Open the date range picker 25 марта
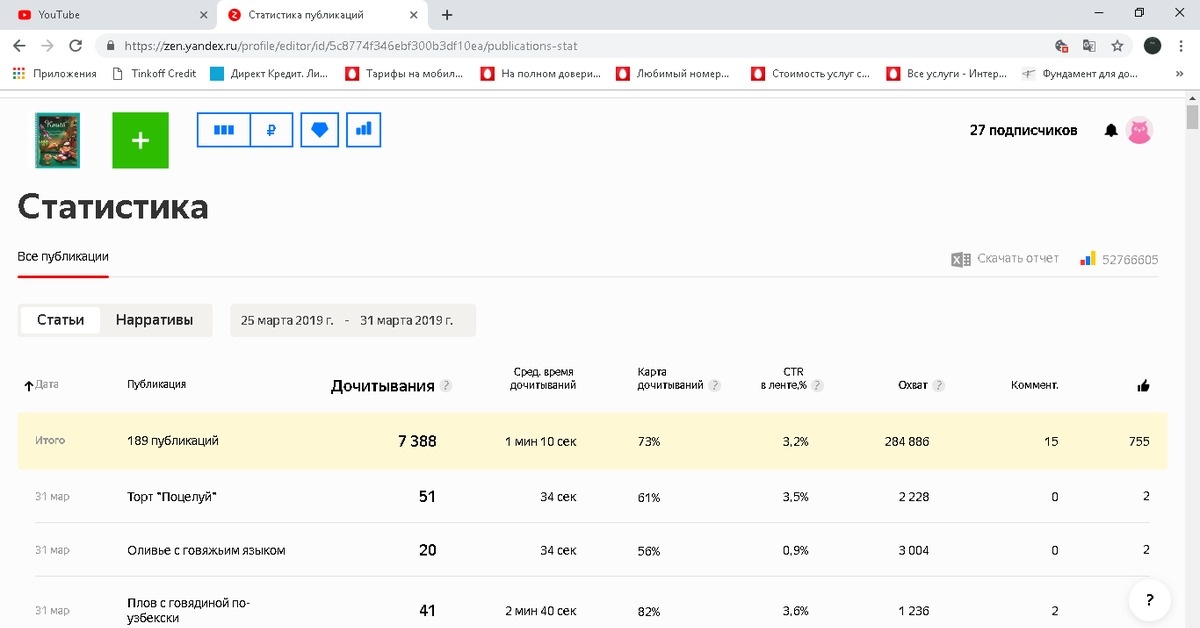Screen dimensions: 1200x628 point(353,320)
